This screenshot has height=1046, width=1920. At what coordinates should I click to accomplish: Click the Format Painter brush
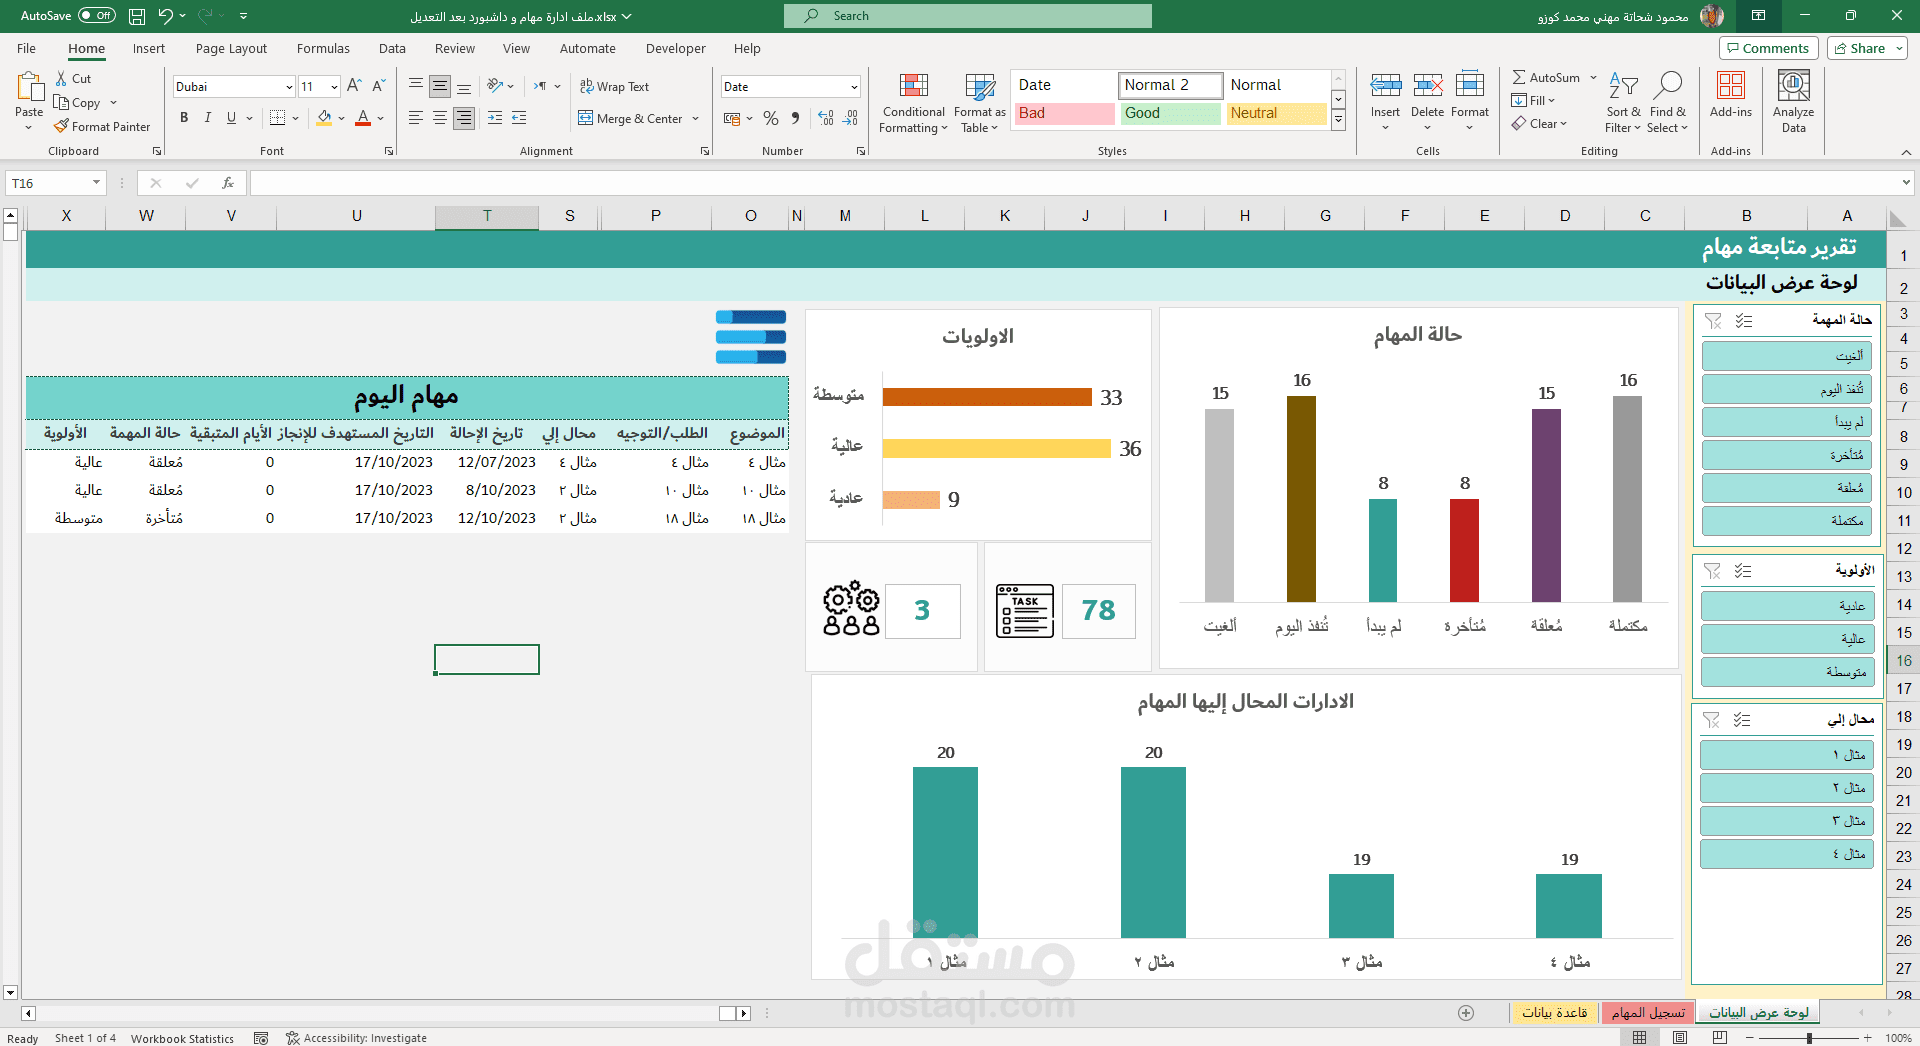pyautogui.click(x=61, y=127)
